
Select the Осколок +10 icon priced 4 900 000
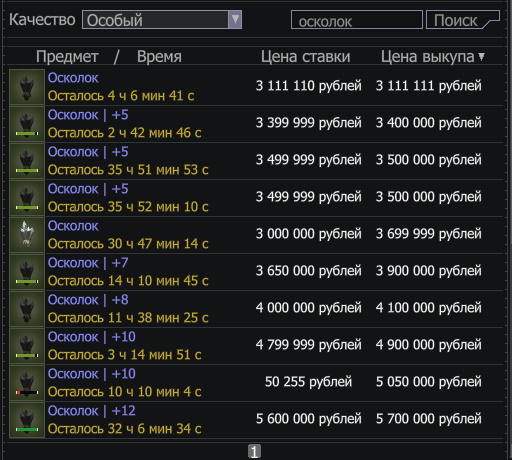(27, 346)
